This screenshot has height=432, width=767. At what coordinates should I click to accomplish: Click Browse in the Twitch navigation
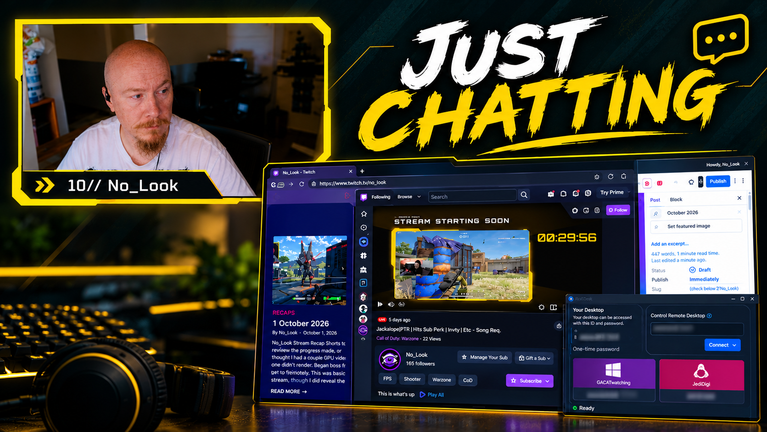(x=405, y=197)
